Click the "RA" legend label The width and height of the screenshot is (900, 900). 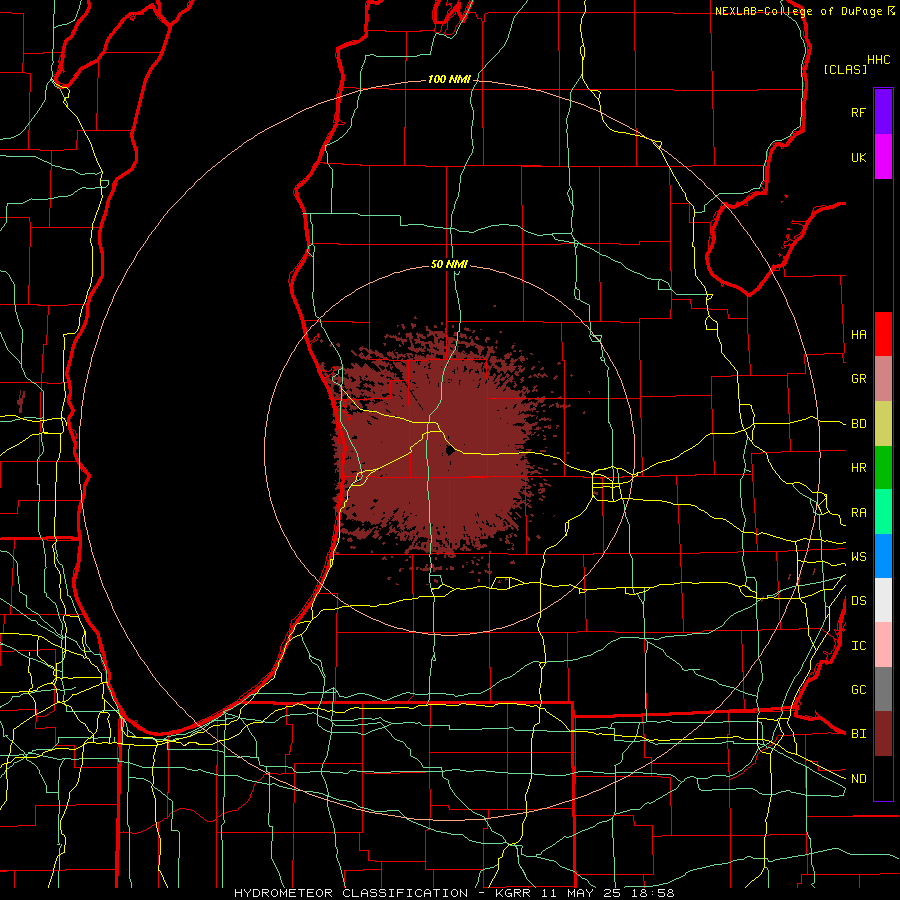(x=858, y=513)
